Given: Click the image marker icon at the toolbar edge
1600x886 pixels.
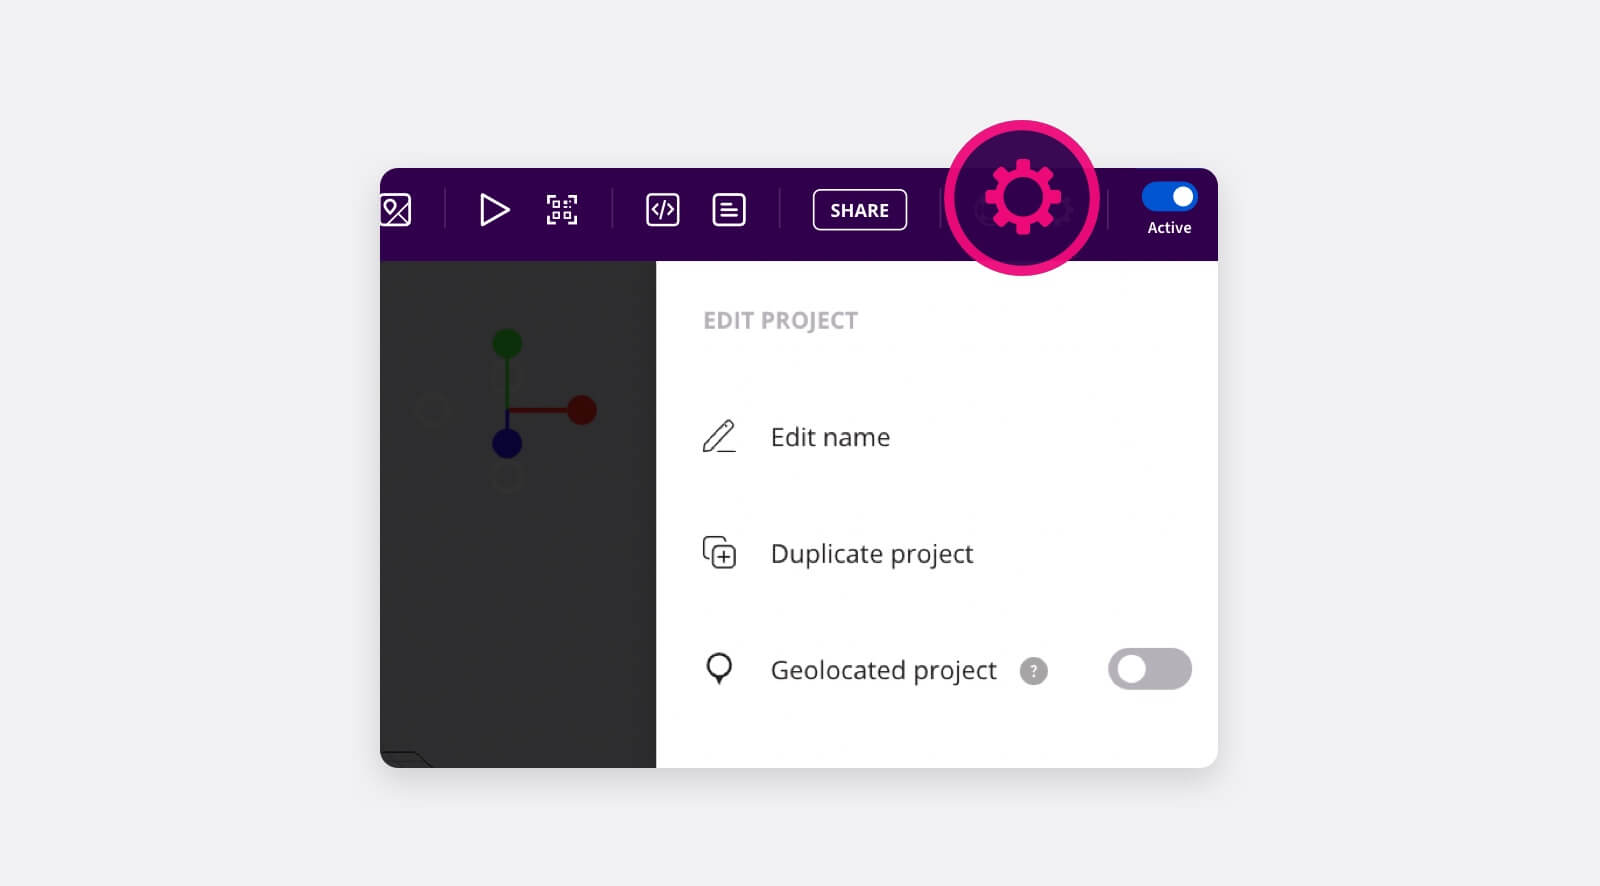Looking at the screenshot, I should (396, 210).
